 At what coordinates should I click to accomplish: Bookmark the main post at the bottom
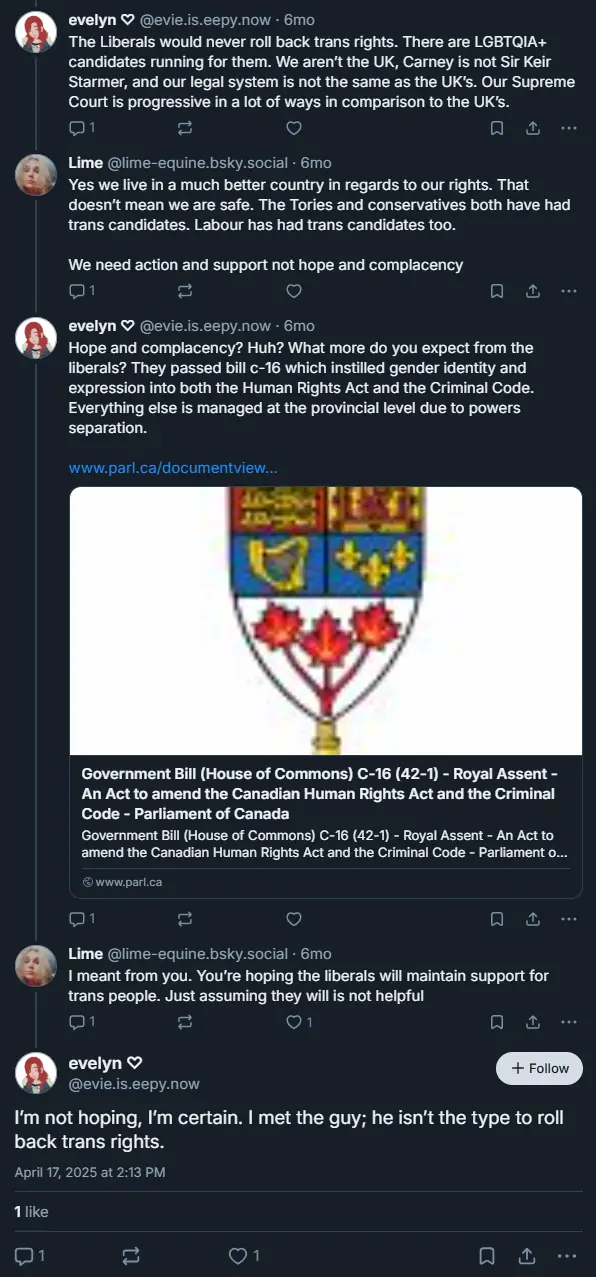[x=486, y=1255]
